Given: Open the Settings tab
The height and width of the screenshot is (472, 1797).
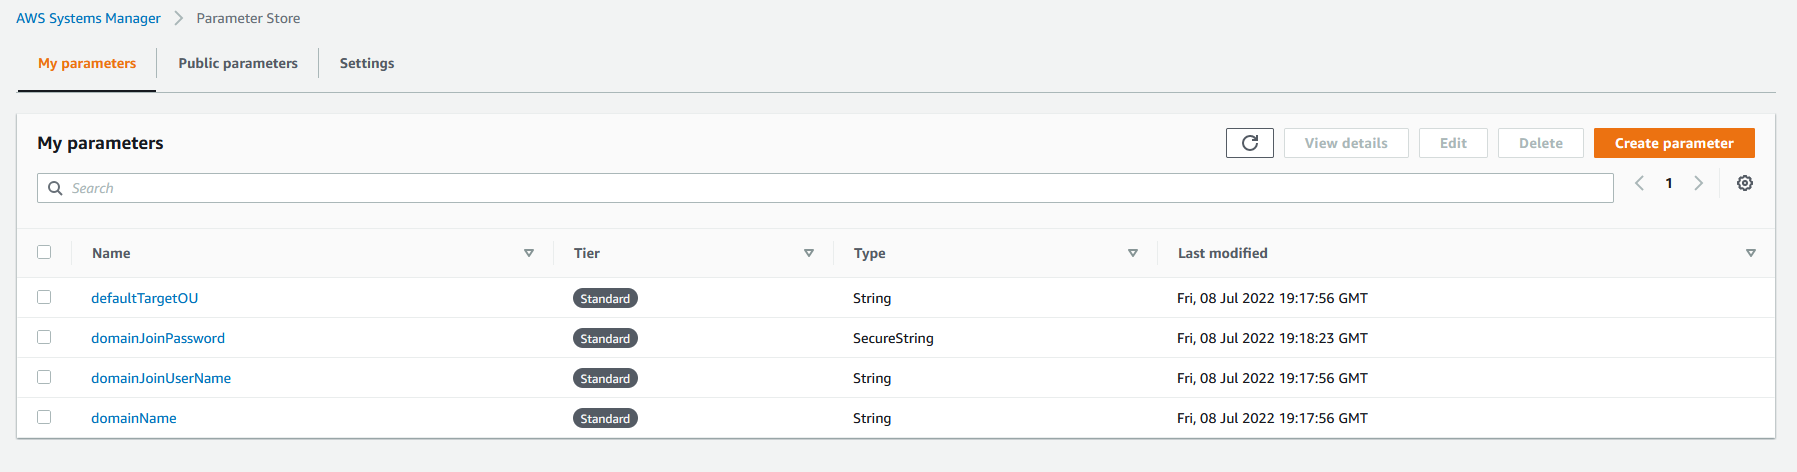Looking at the screenshot, I should (x=367, y=63).
